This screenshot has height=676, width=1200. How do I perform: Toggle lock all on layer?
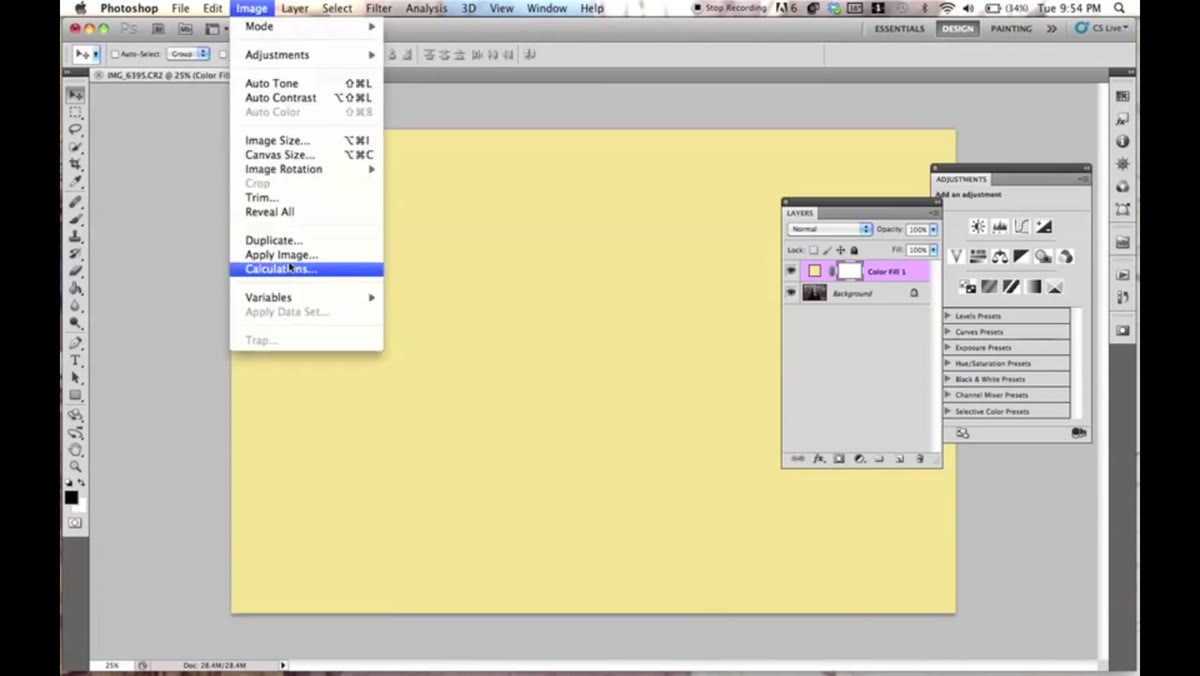(x=853, y=250)
